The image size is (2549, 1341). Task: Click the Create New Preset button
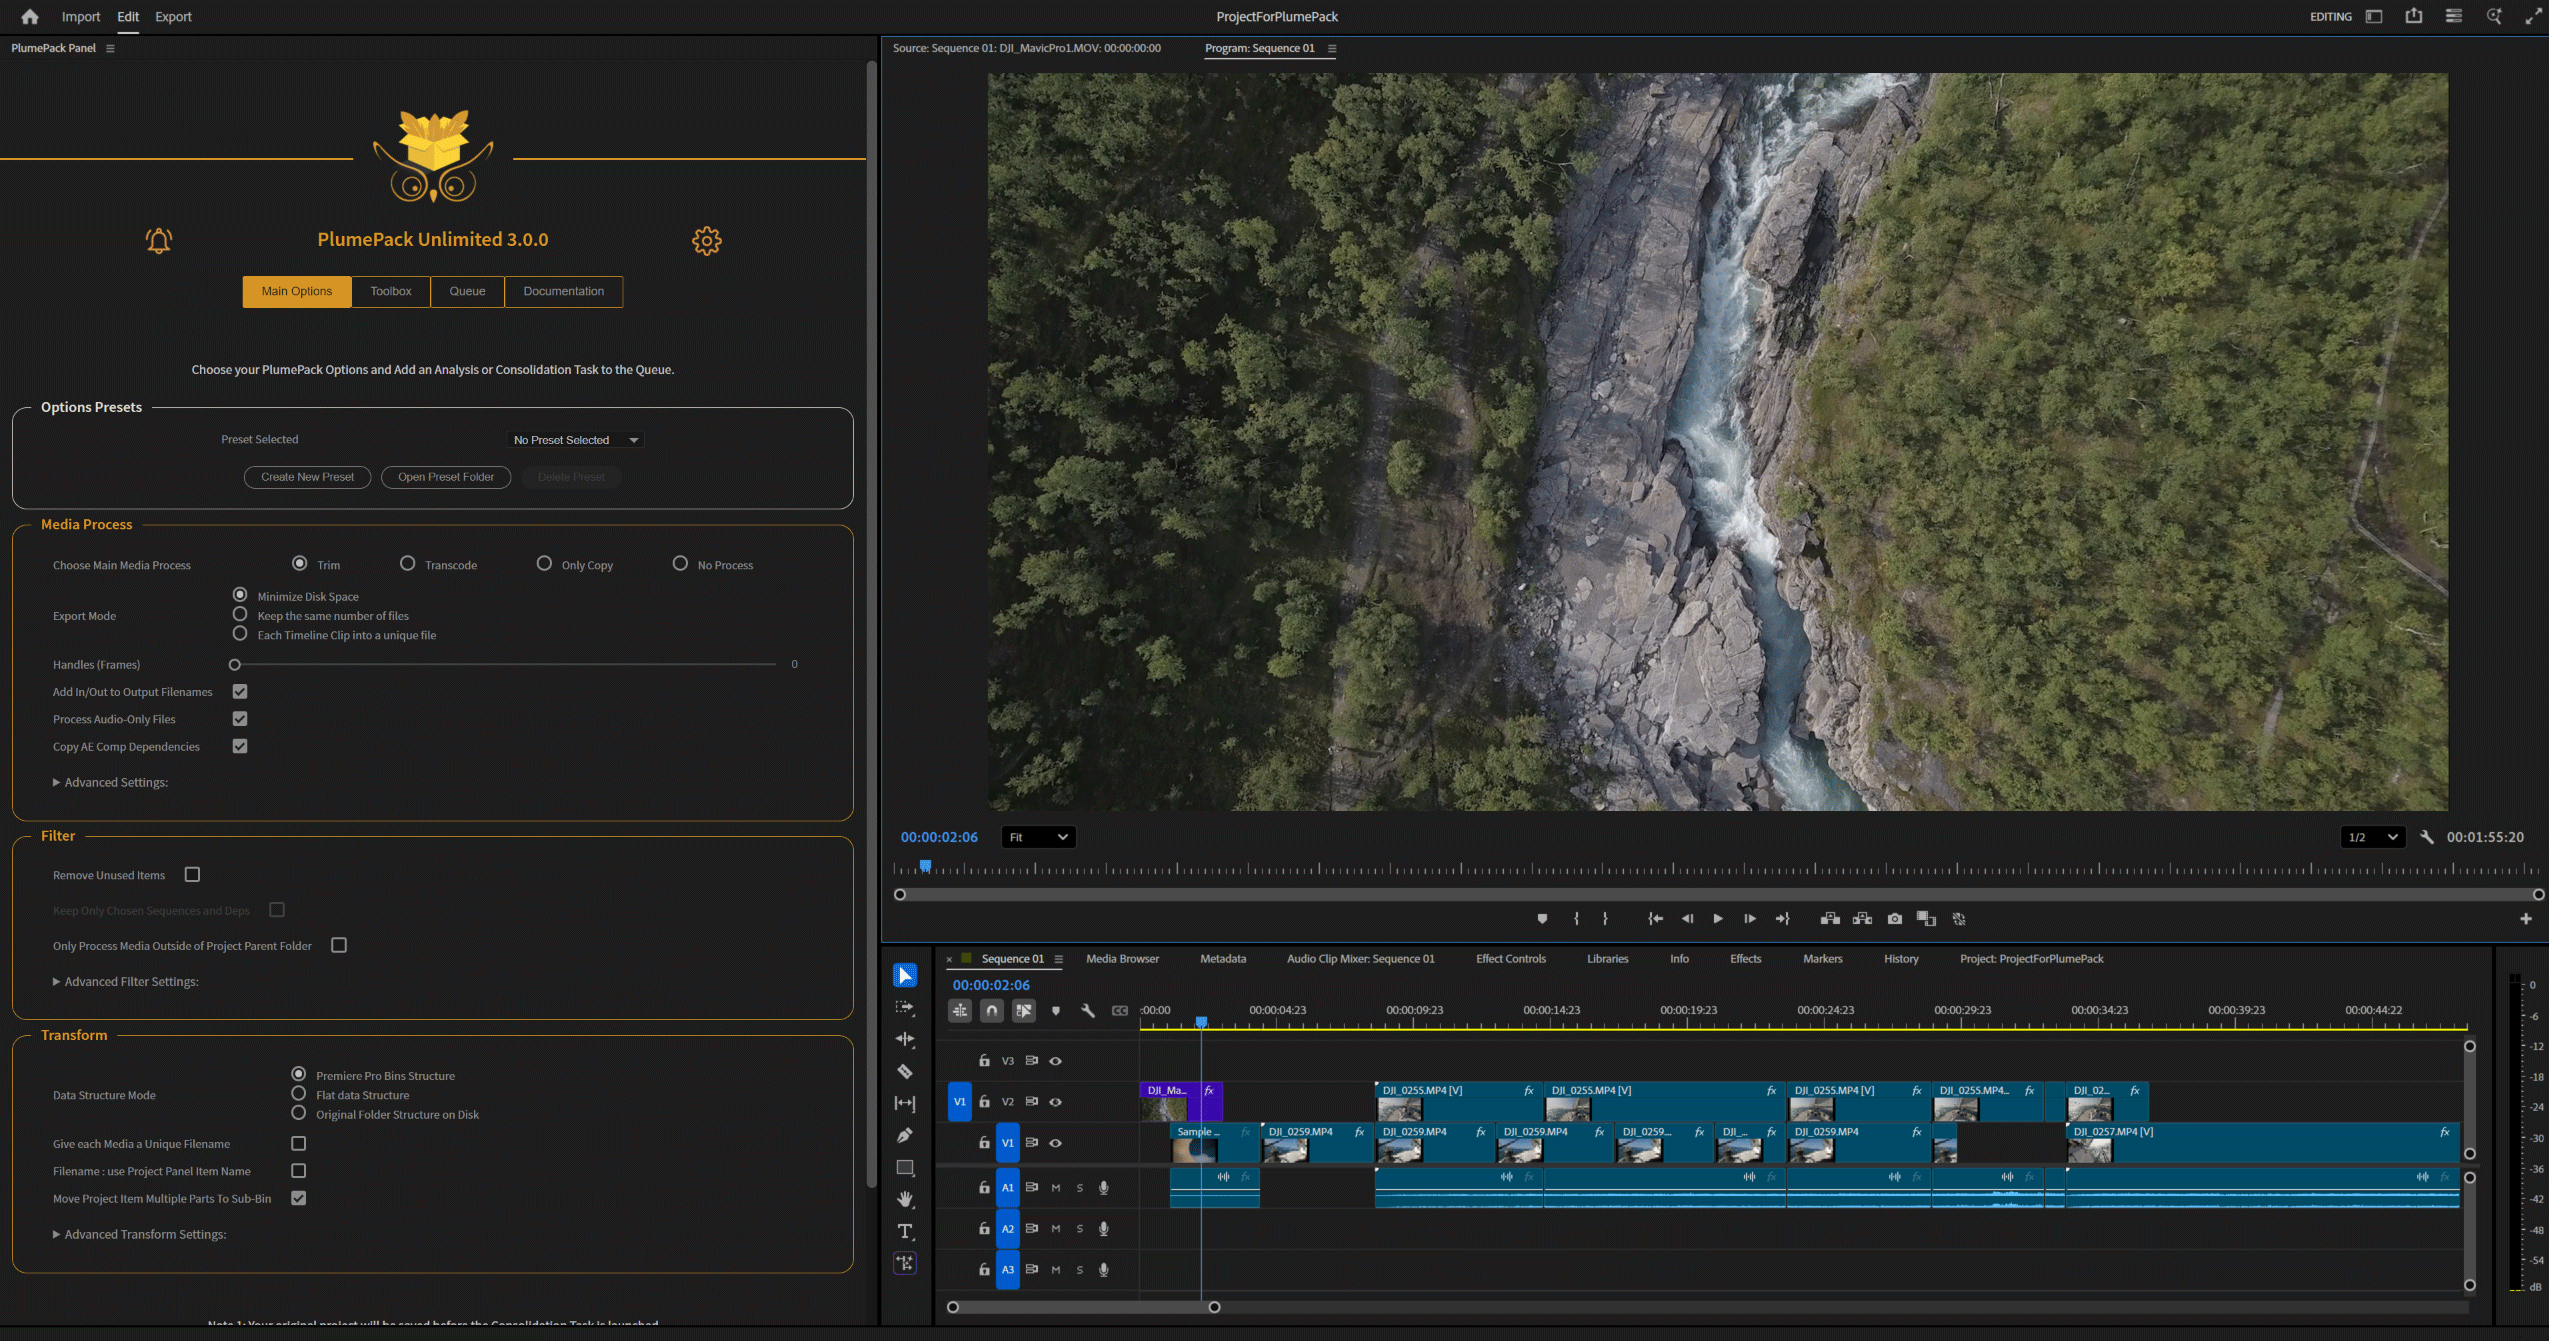(307, 477)
